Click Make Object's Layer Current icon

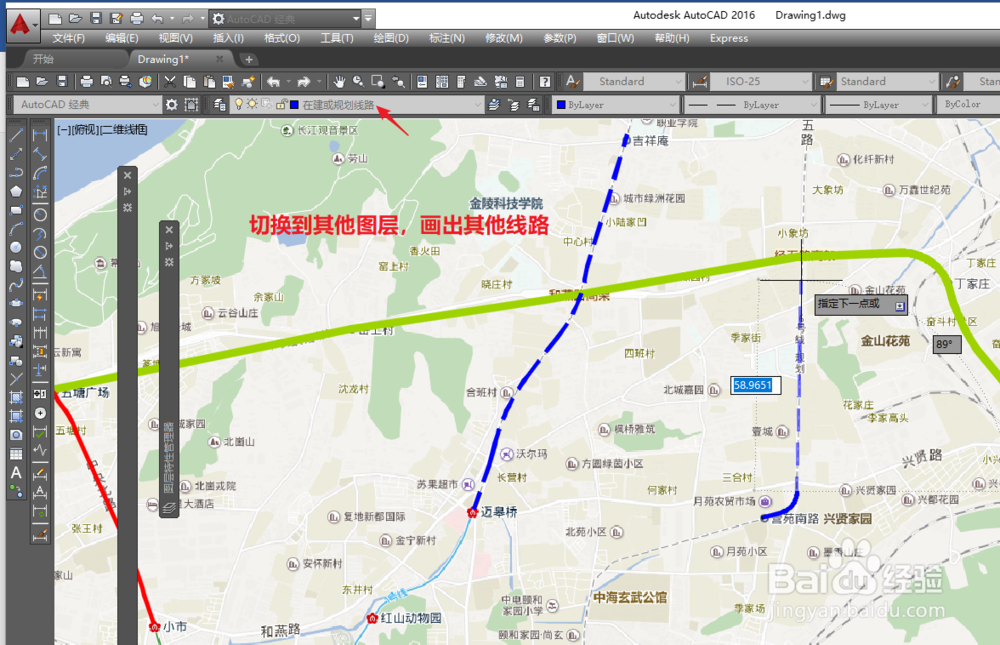point(494,105)
